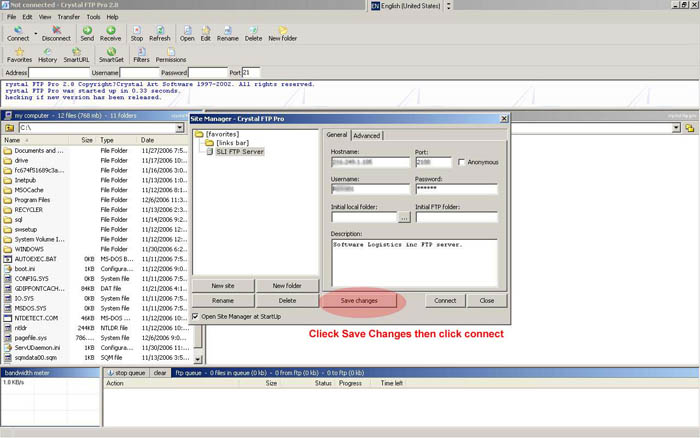Click the SmartGet toolbar icon
Screen dimensions: 700x438
[111, 55]
